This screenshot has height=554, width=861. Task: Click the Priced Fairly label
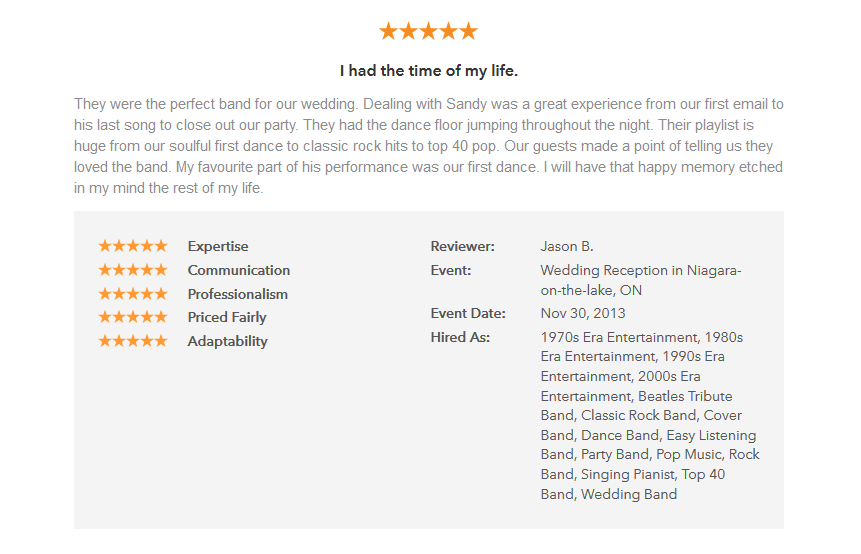pyautogui.click(x=227, y=317)
